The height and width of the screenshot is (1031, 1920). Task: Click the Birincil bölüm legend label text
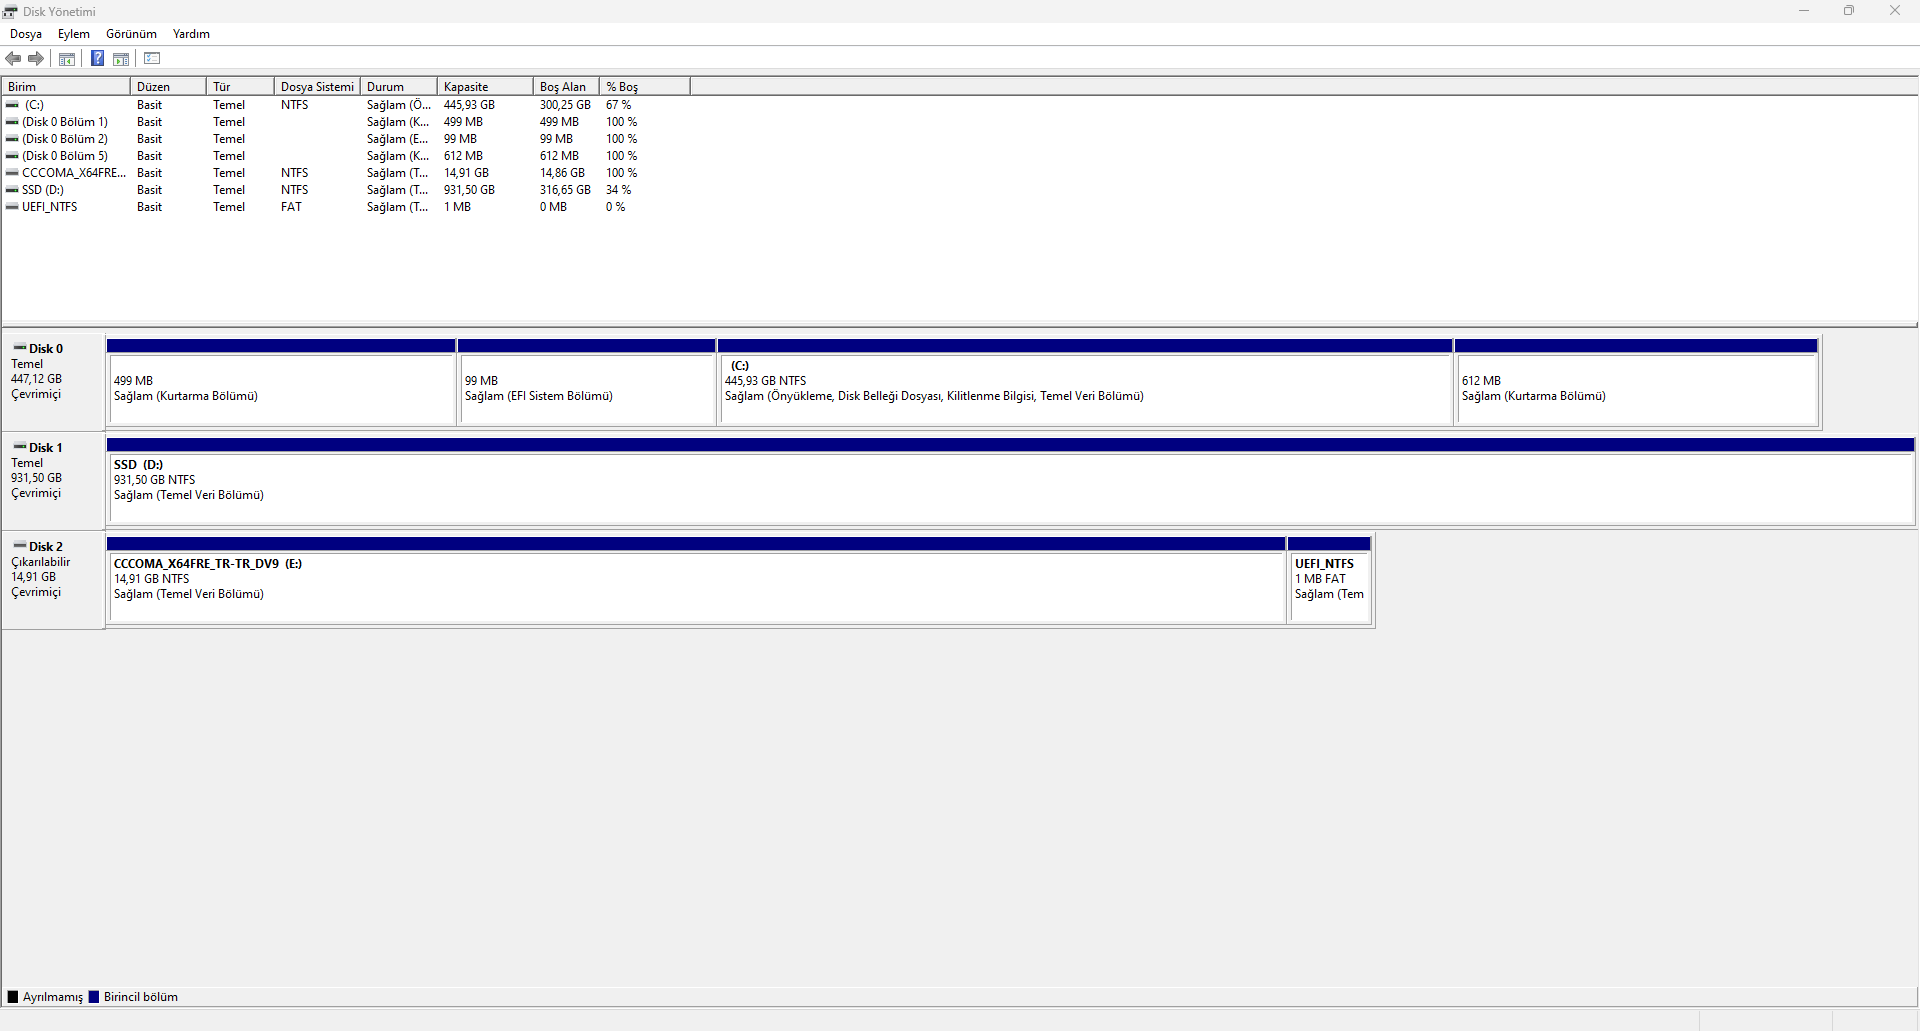(141, 997)
